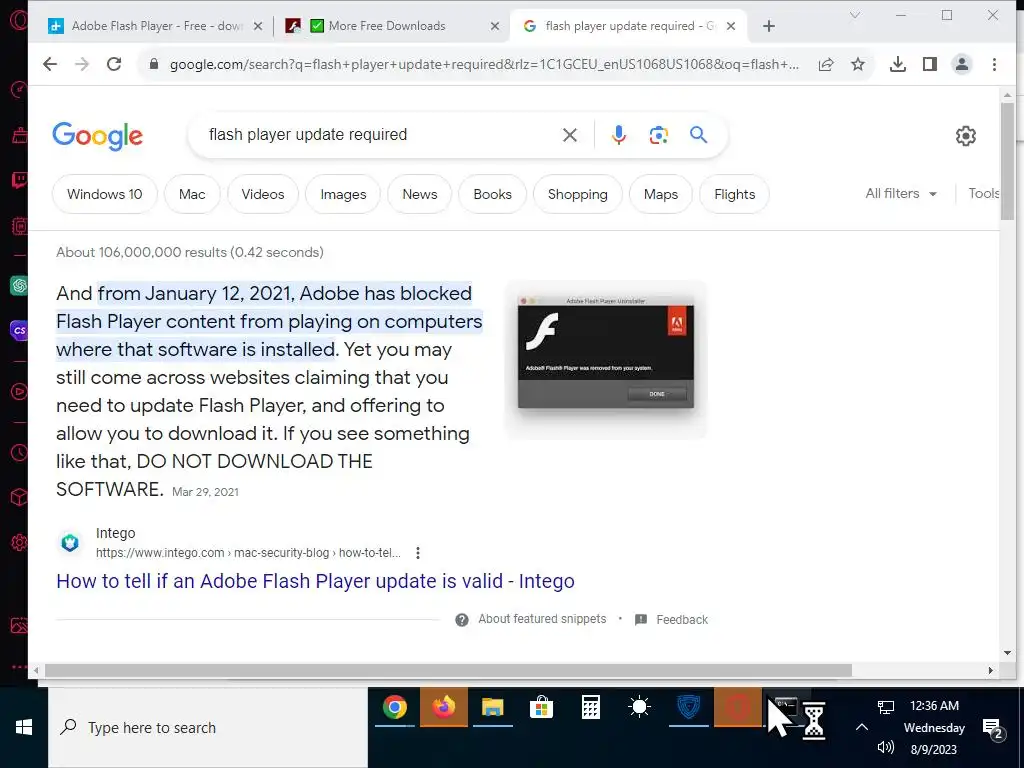This screenshot has width=1024, height=768.
Task: Open Google quick settings gear
Action: tap(966, 136)
